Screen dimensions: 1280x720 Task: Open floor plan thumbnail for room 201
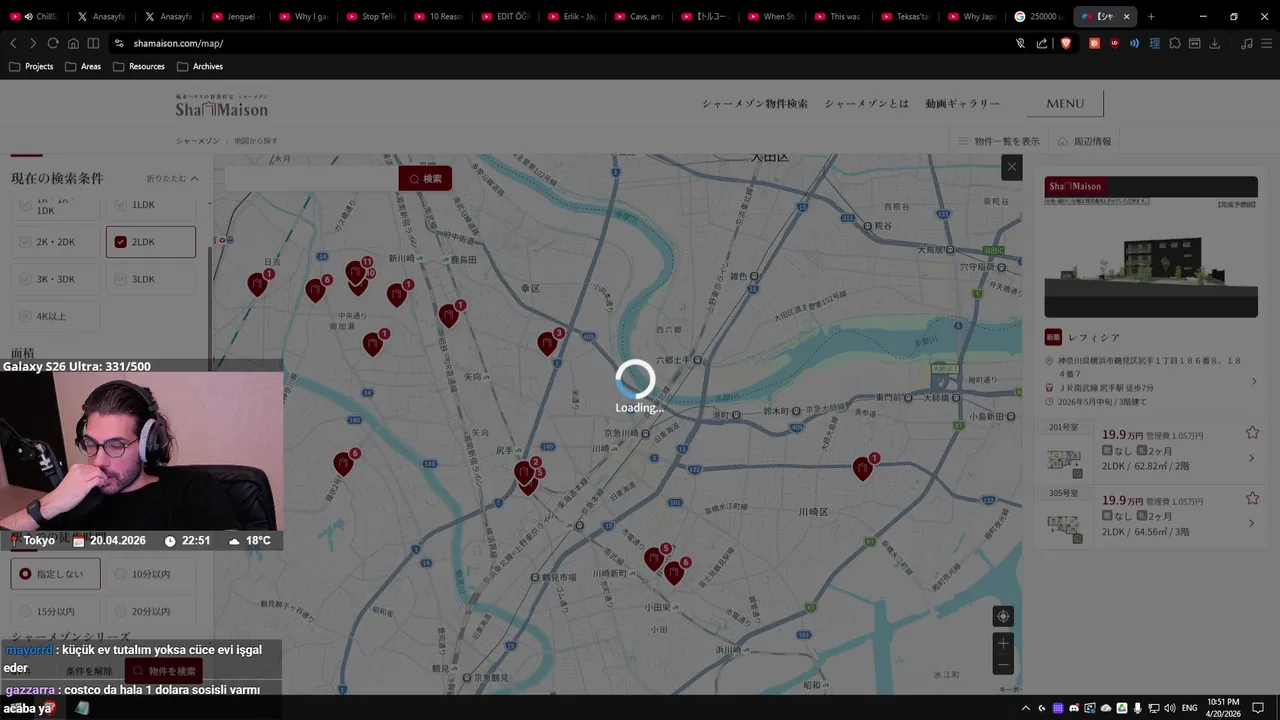click(1064, 459)
